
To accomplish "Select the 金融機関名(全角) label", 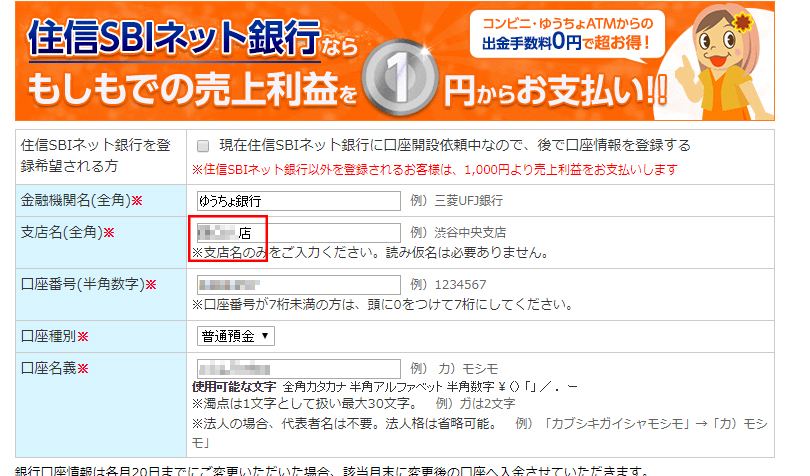I will 81,201.
